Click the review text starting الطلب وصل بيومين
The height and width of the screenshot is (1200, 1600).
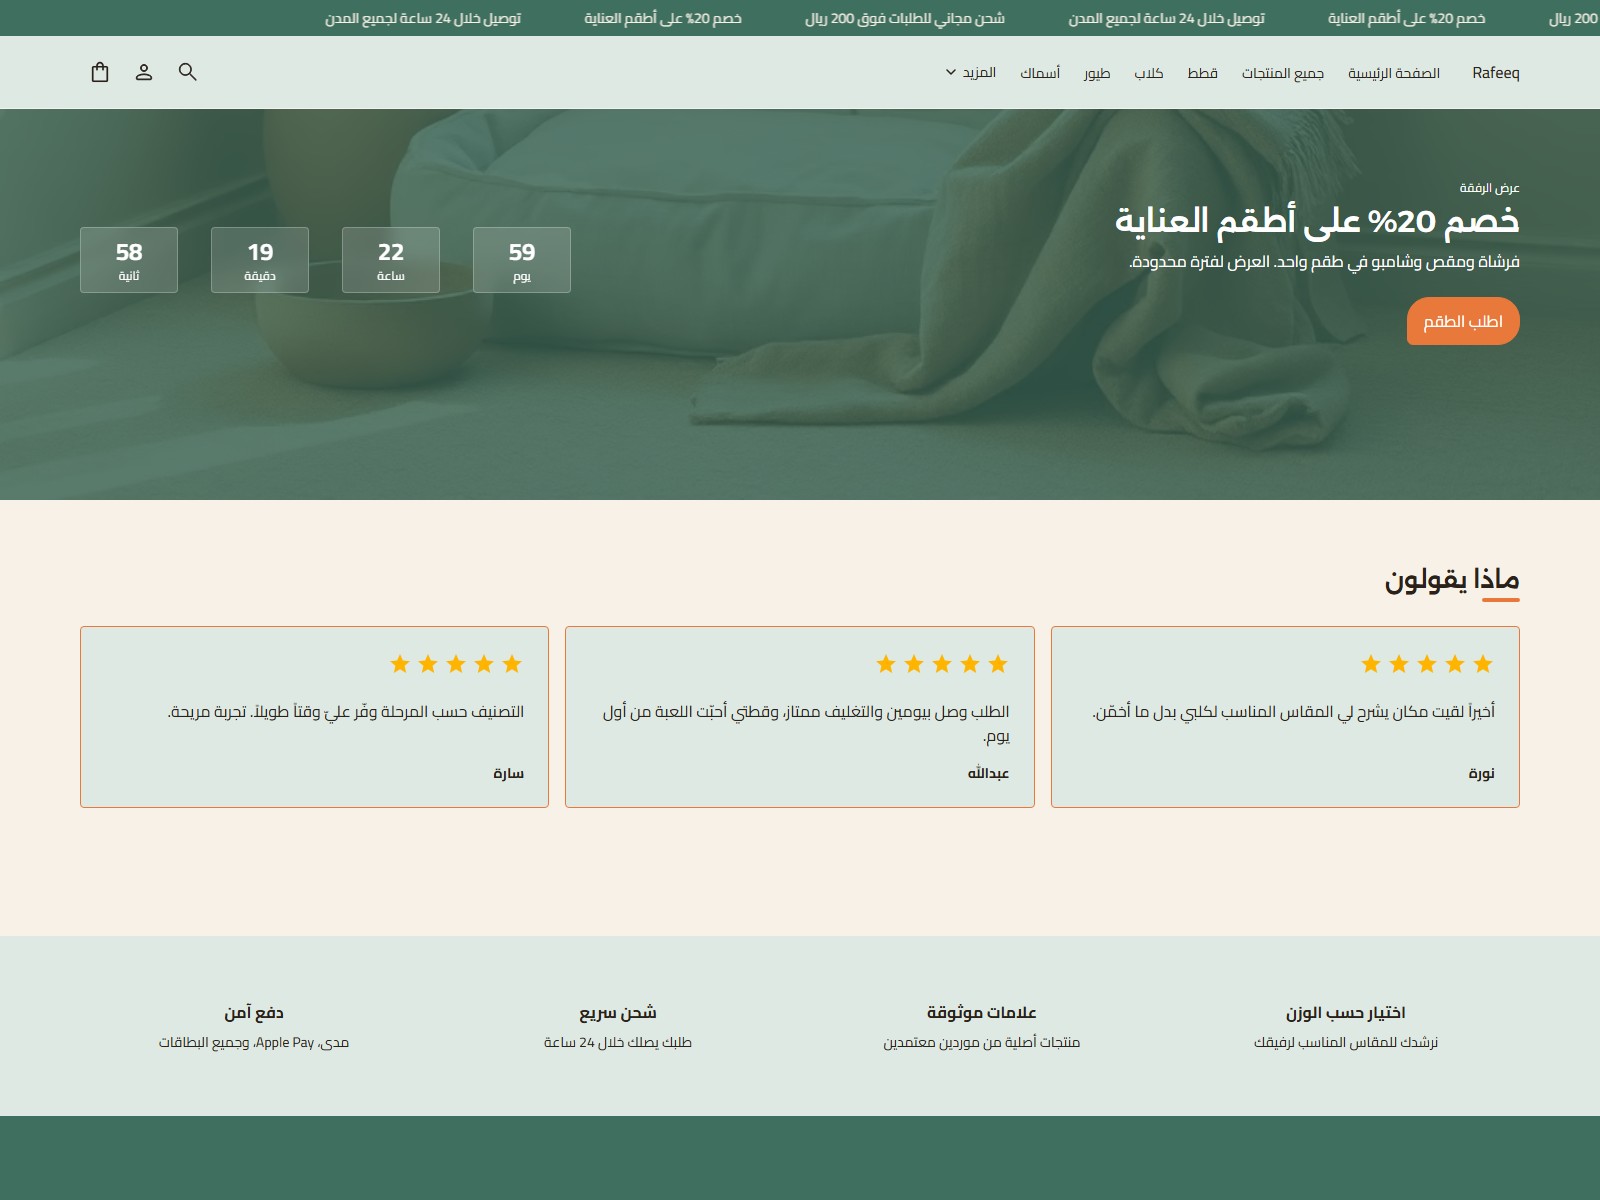[806, 724]
